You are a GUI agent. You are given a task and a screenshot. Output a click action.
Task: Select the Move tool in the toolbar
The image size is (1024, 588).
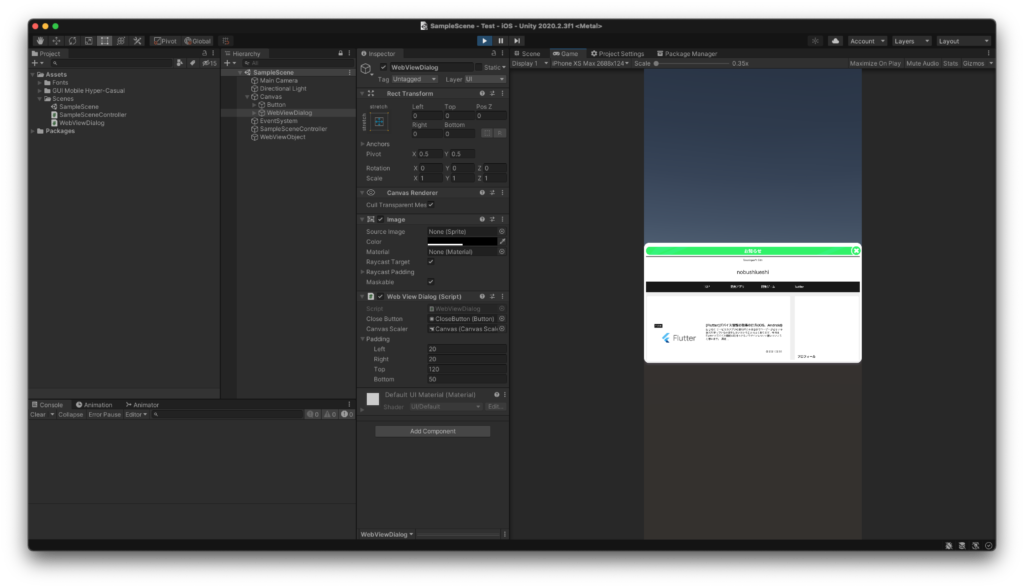(x=56, y=41)
